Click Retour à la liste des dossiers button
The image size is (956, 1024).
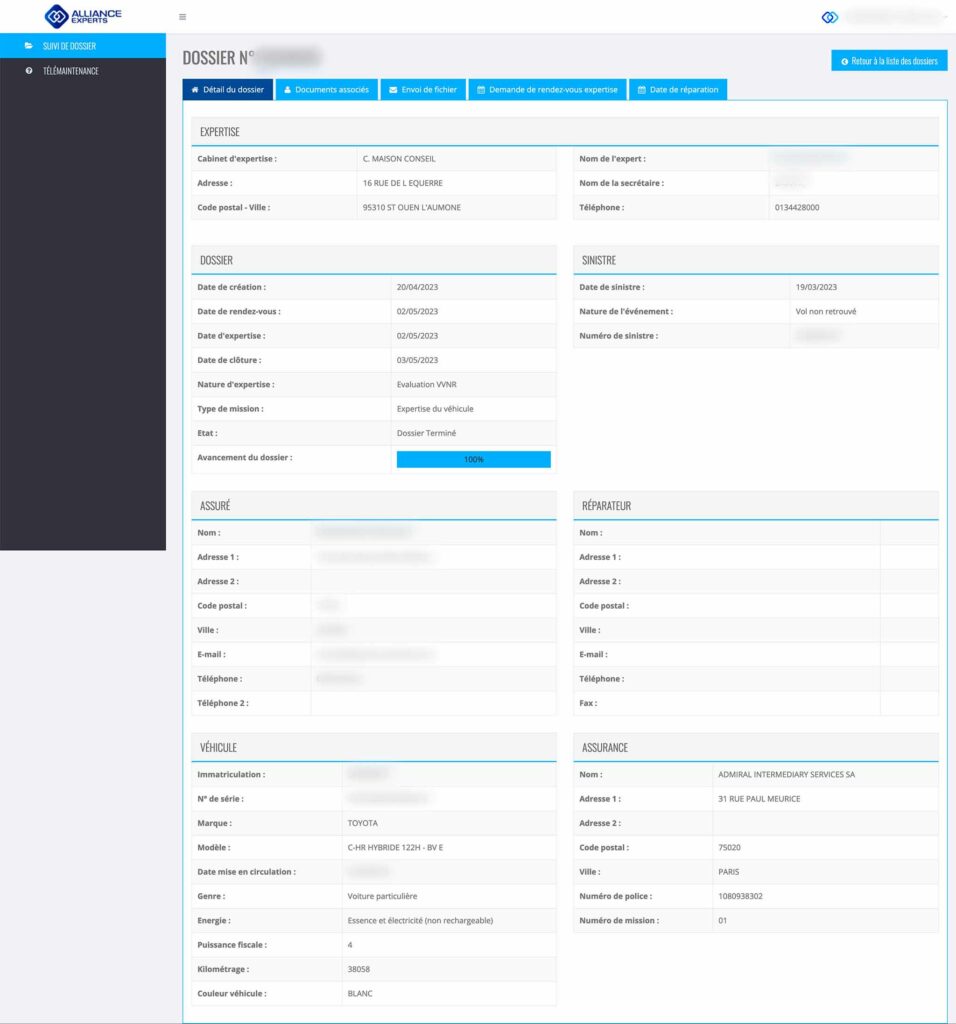tap(889, 61)
